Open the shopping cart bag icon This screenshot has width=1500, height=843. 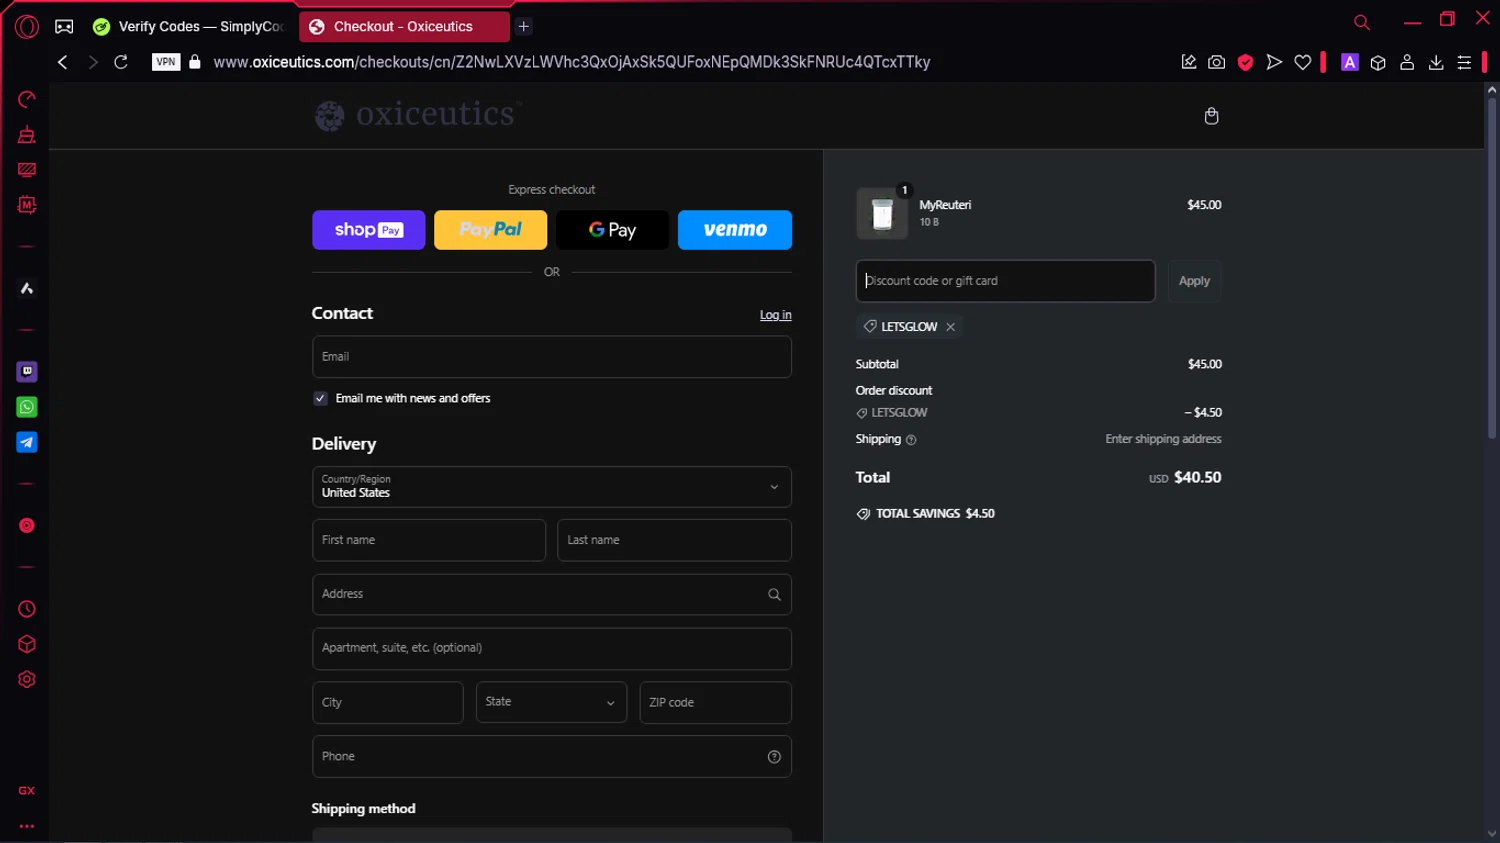[1211, 116]
